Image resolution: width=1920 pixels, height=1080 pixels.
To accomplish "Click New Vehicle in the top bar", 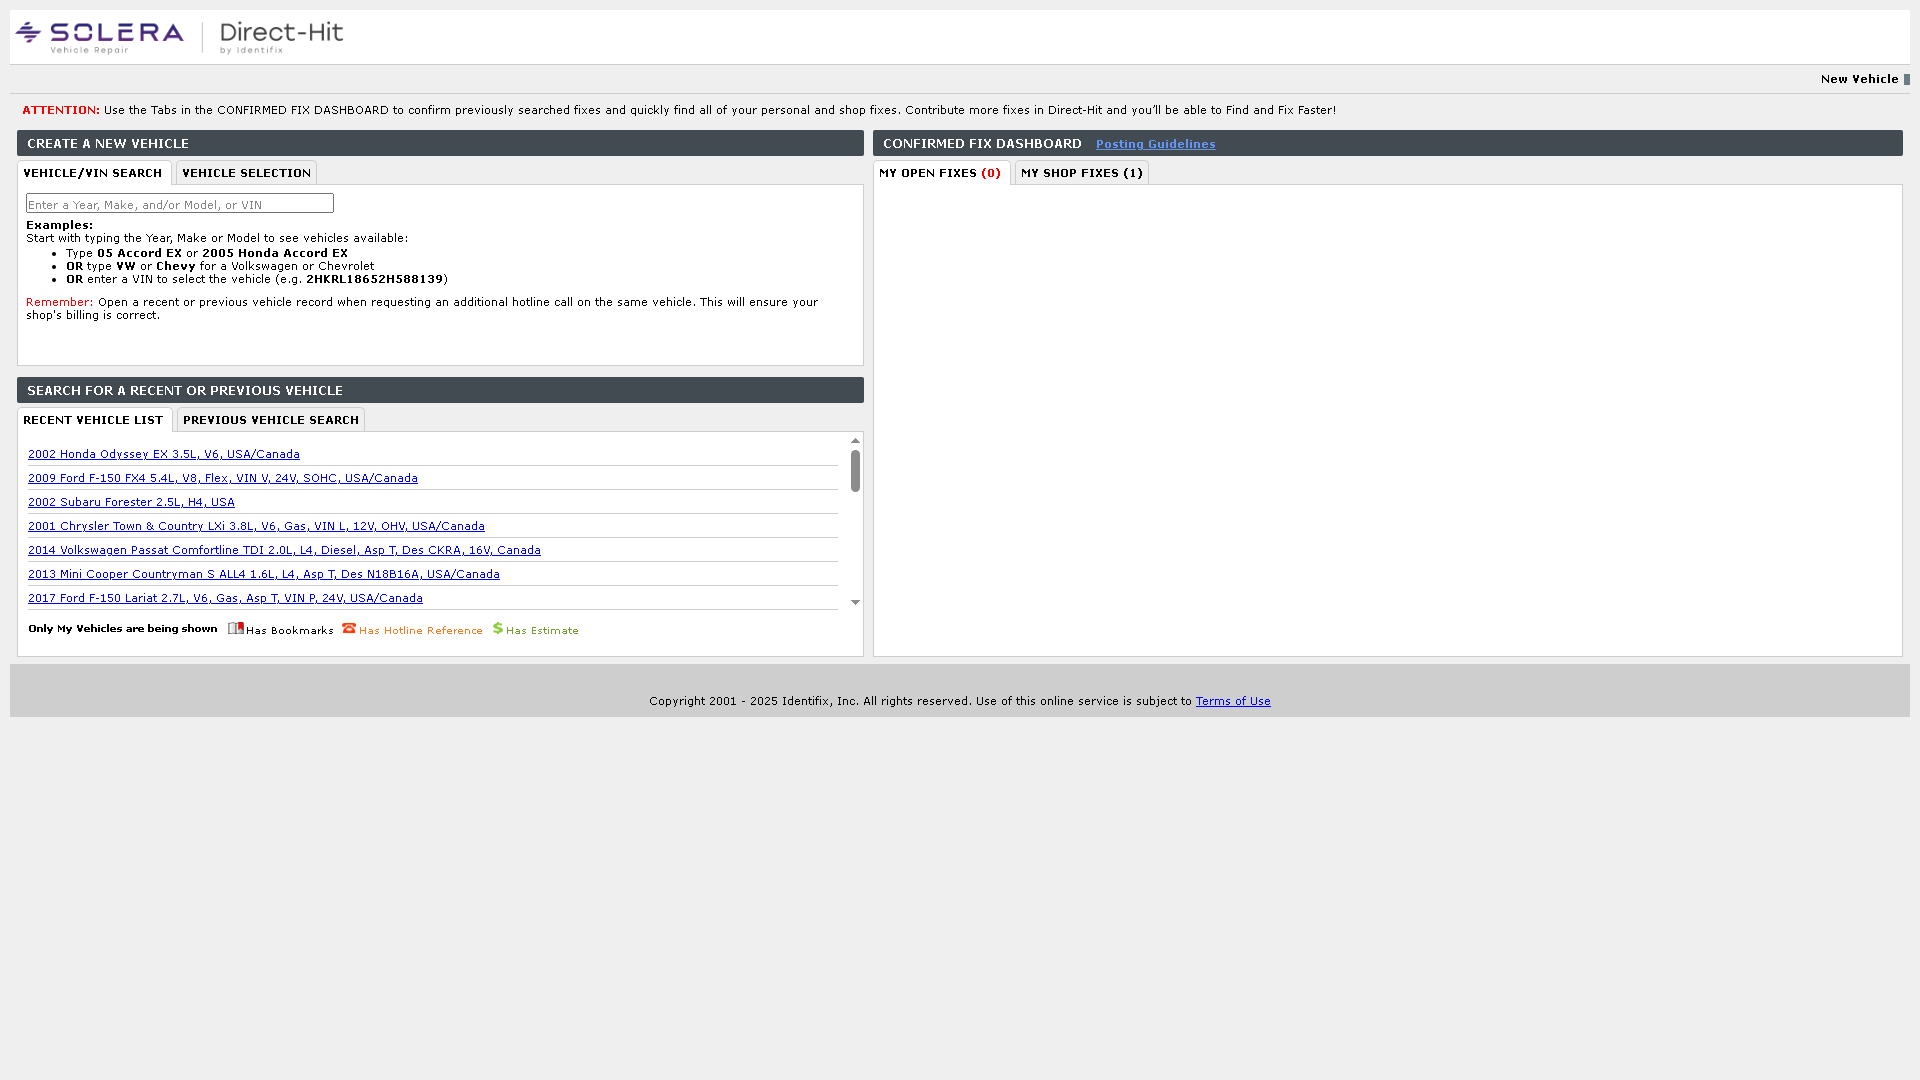I will coord(1858,79).
